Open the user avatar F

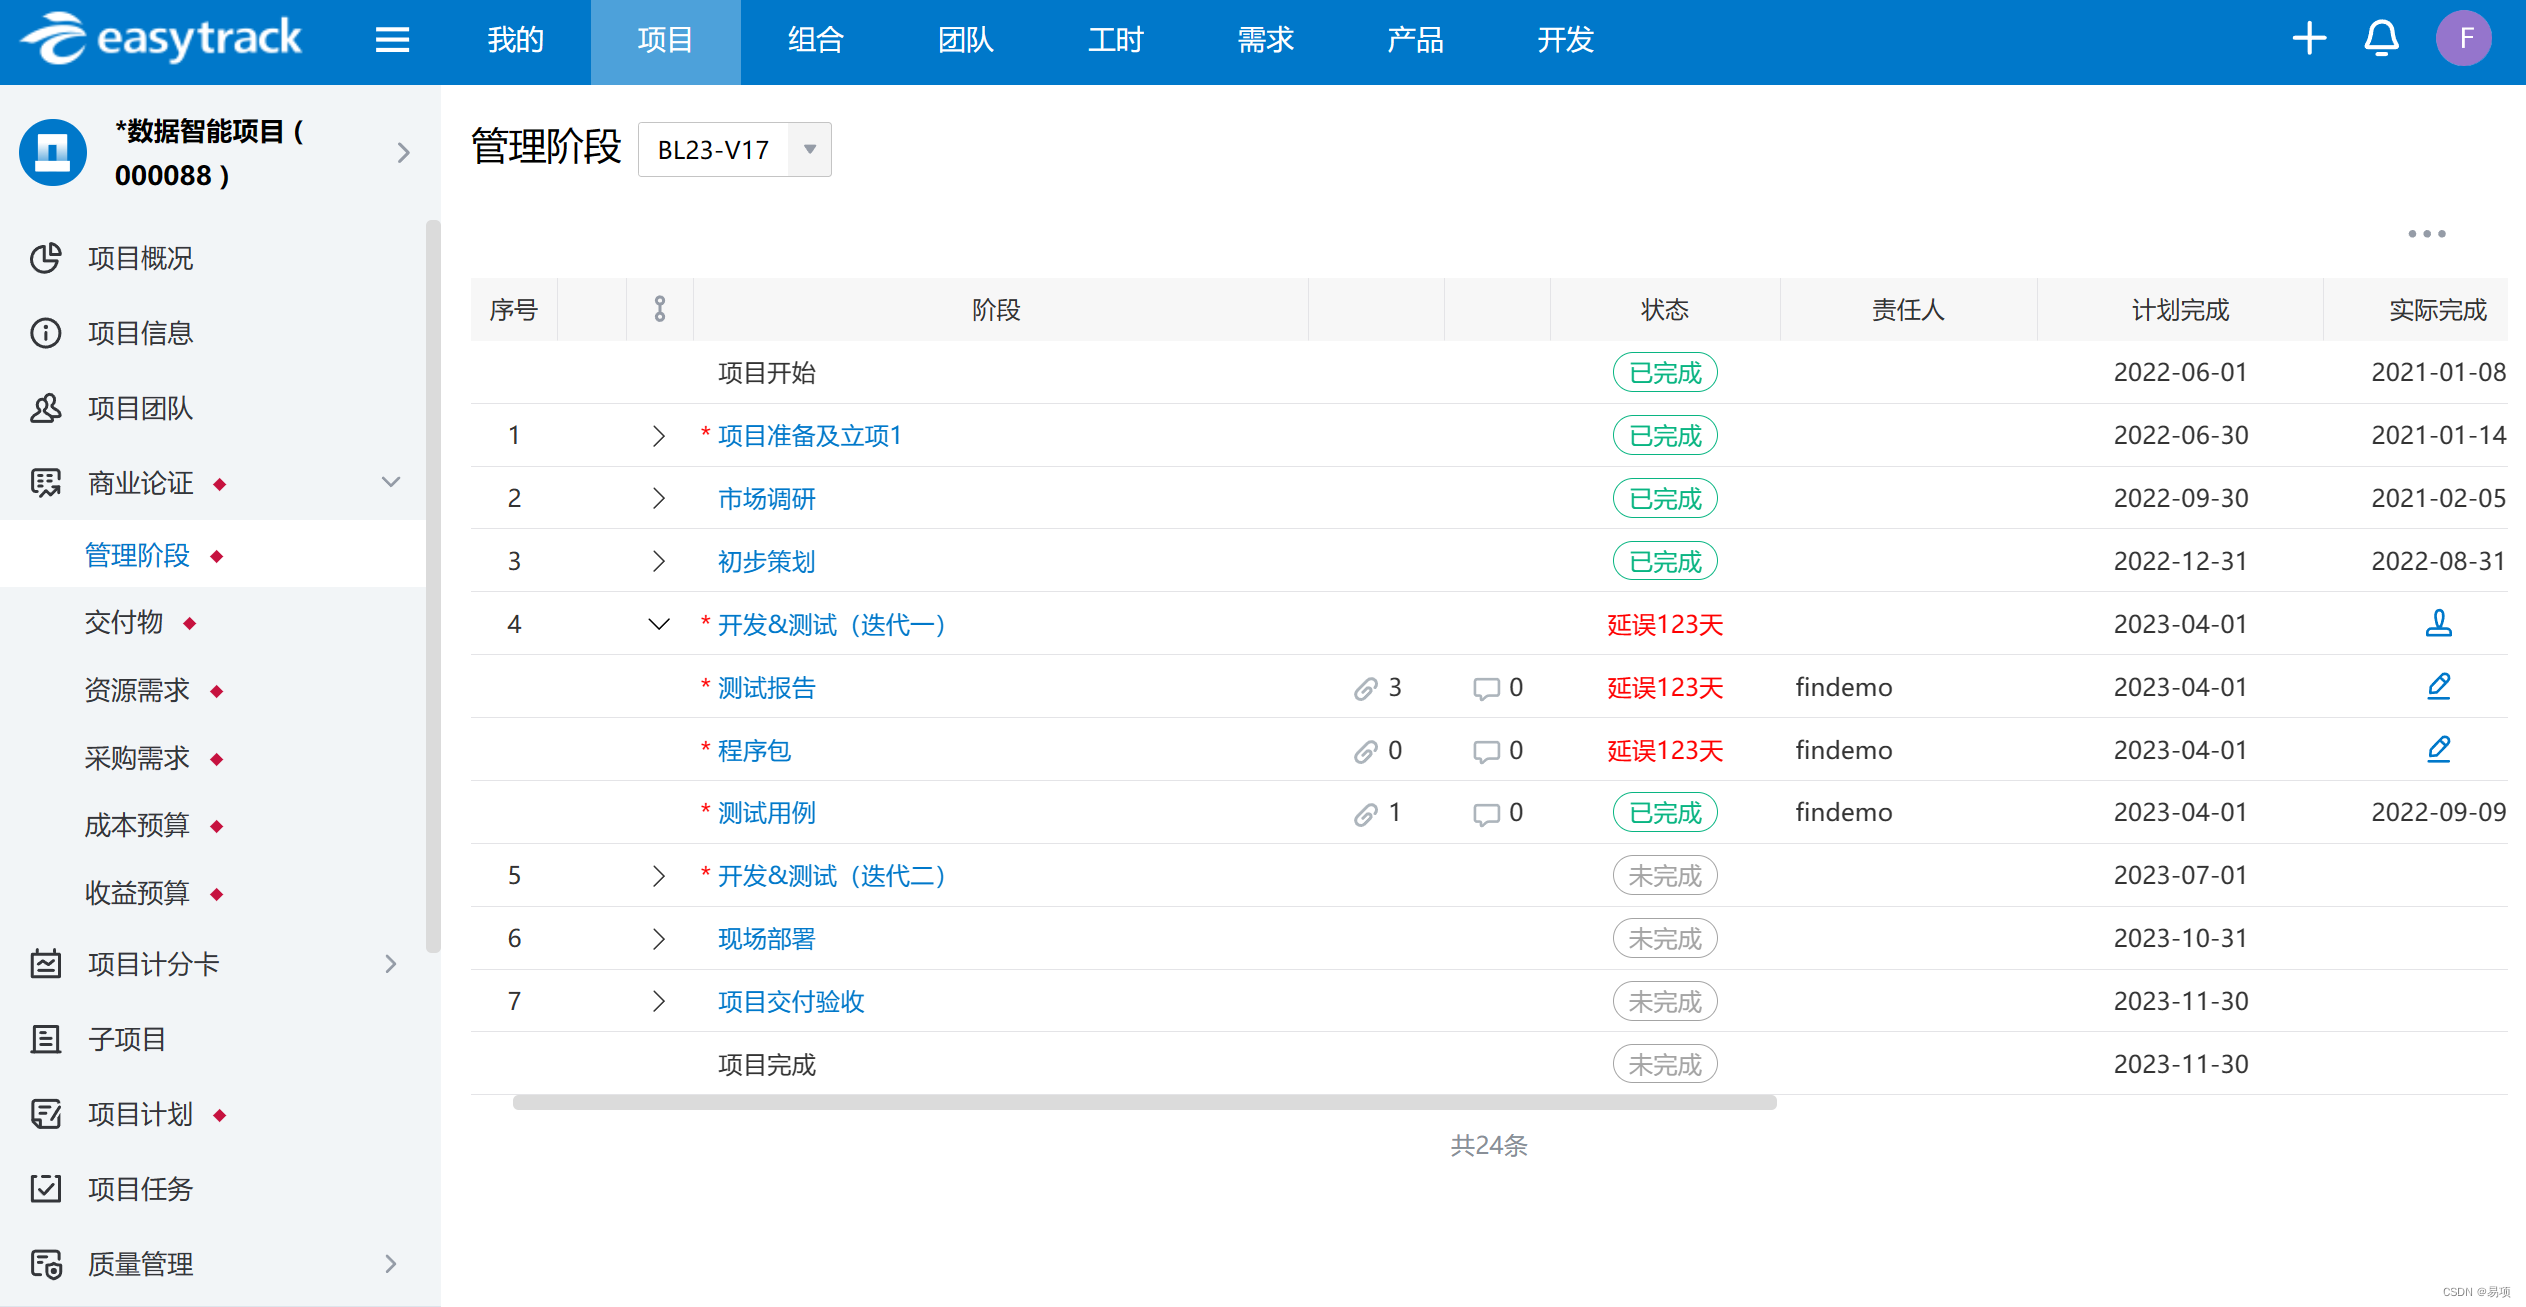click(2463, 39)
